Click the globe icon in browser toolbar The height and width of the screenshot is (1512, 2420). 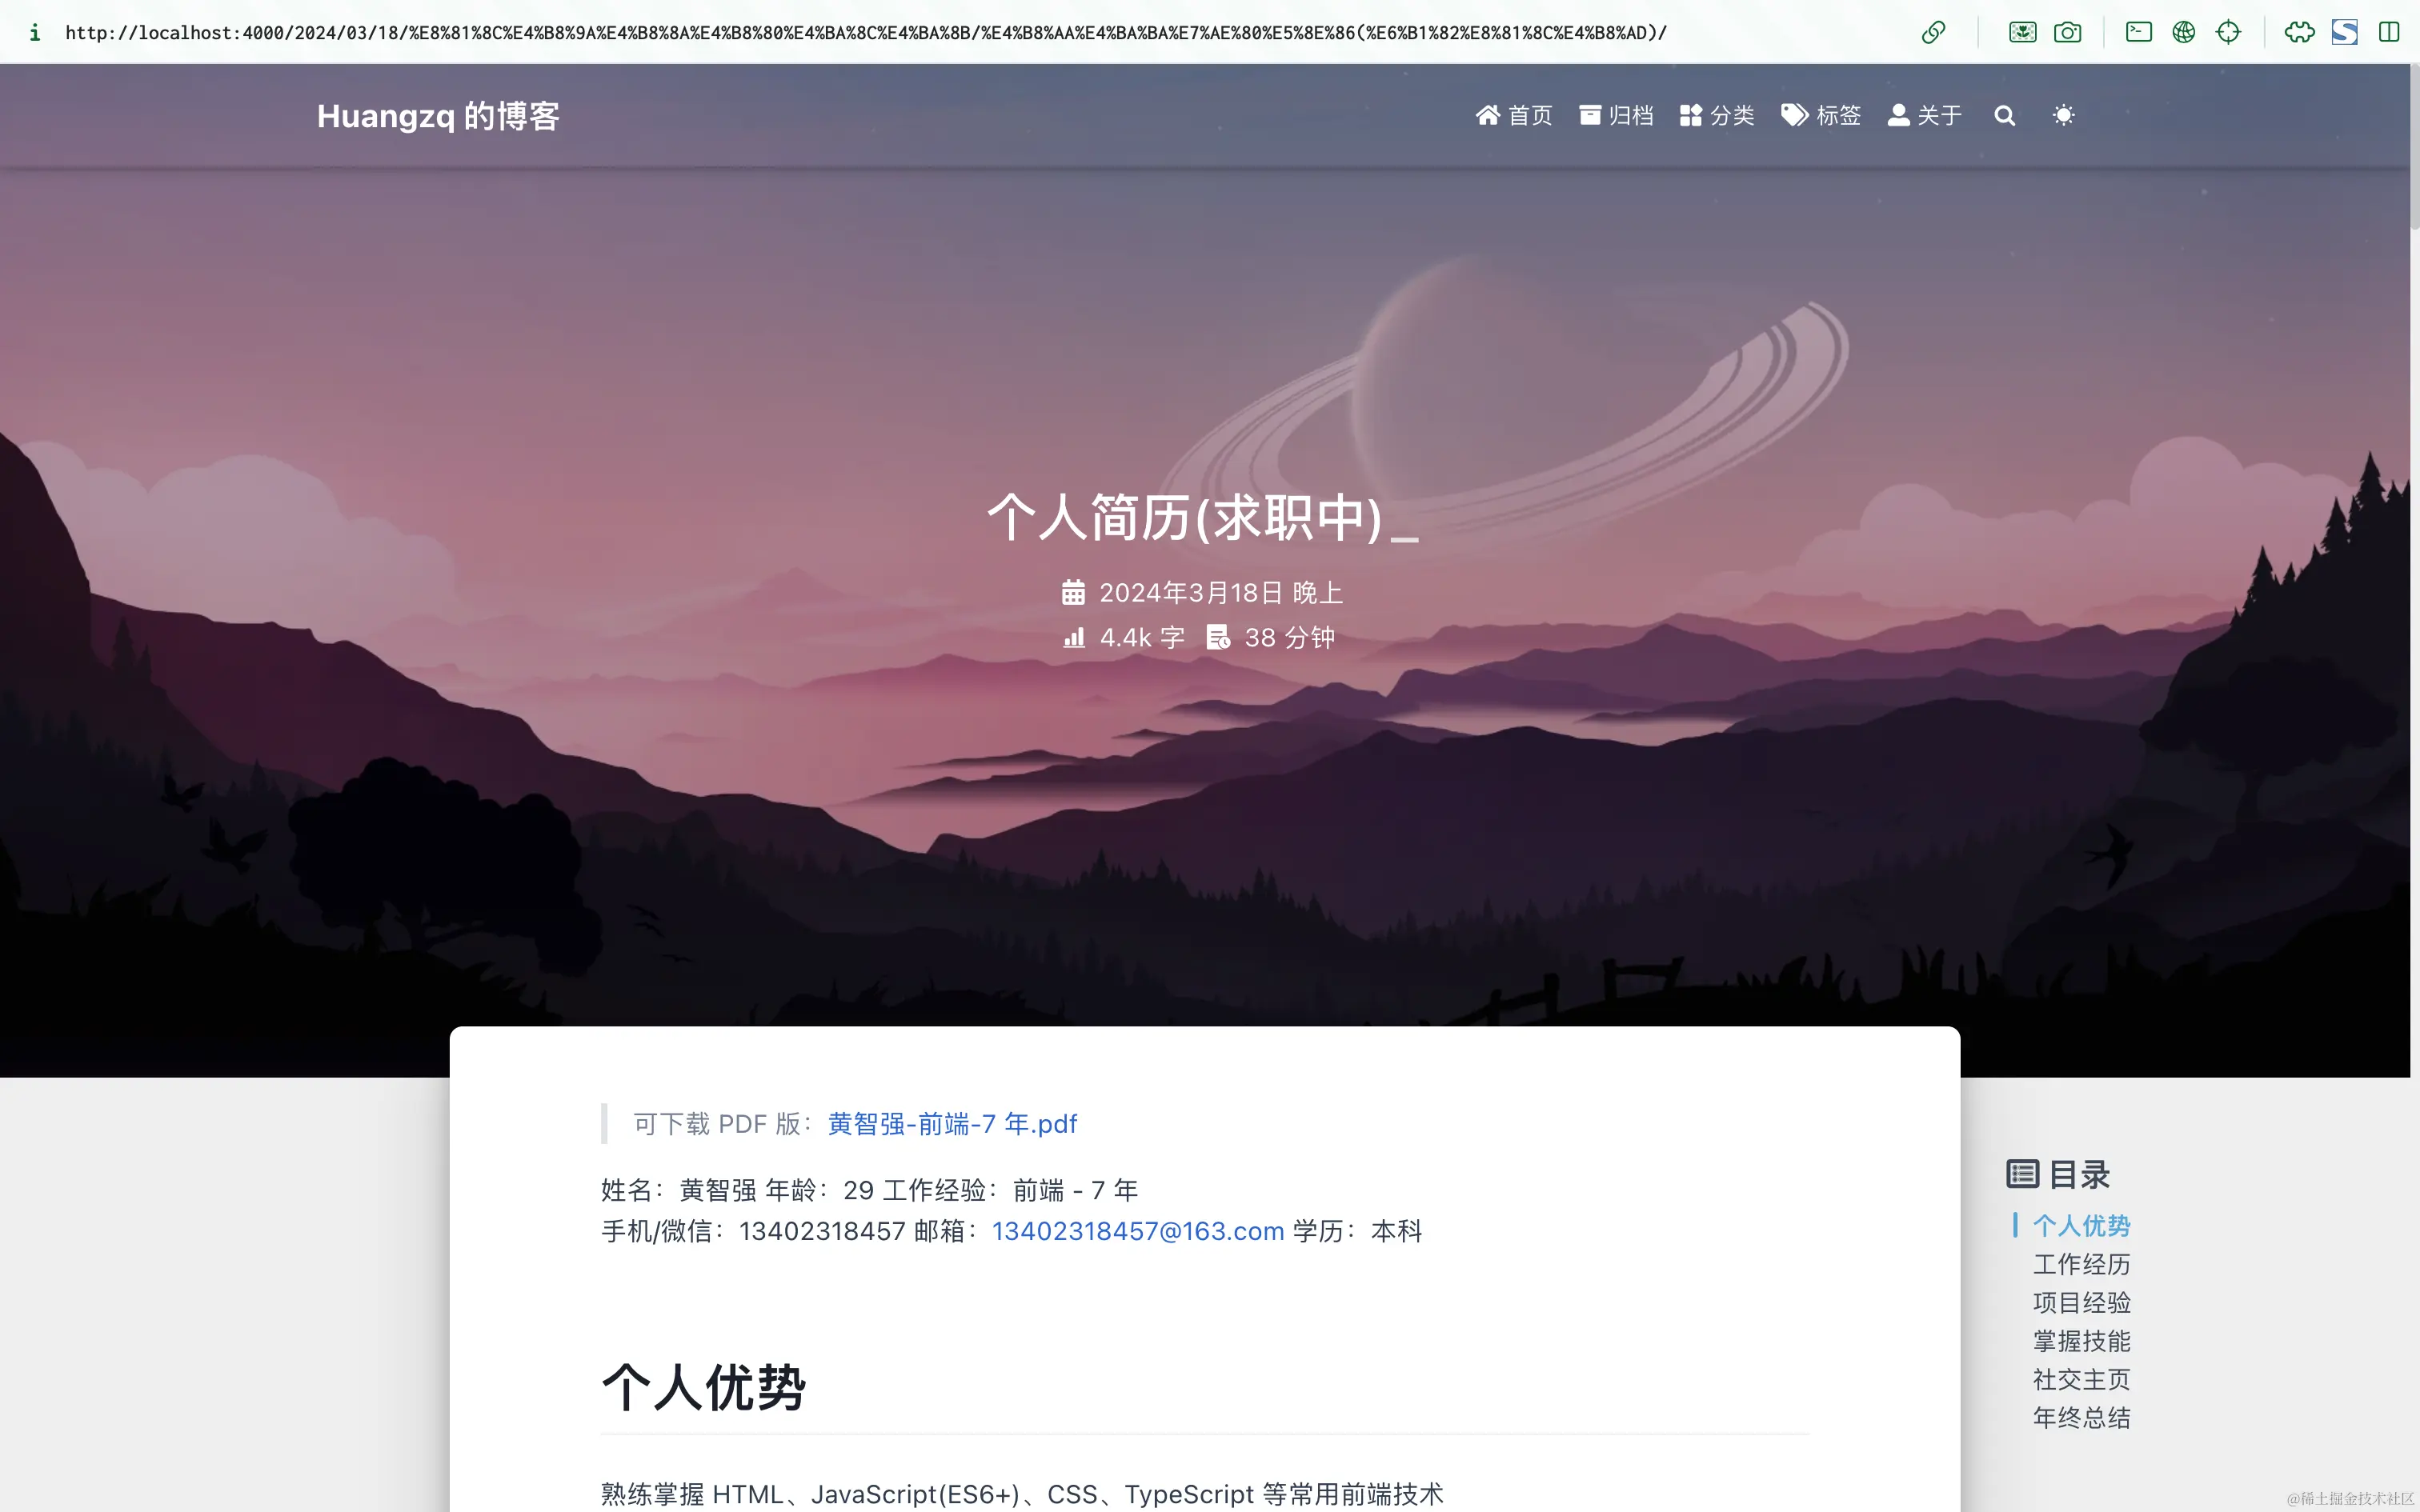(x=2183, y=32)
